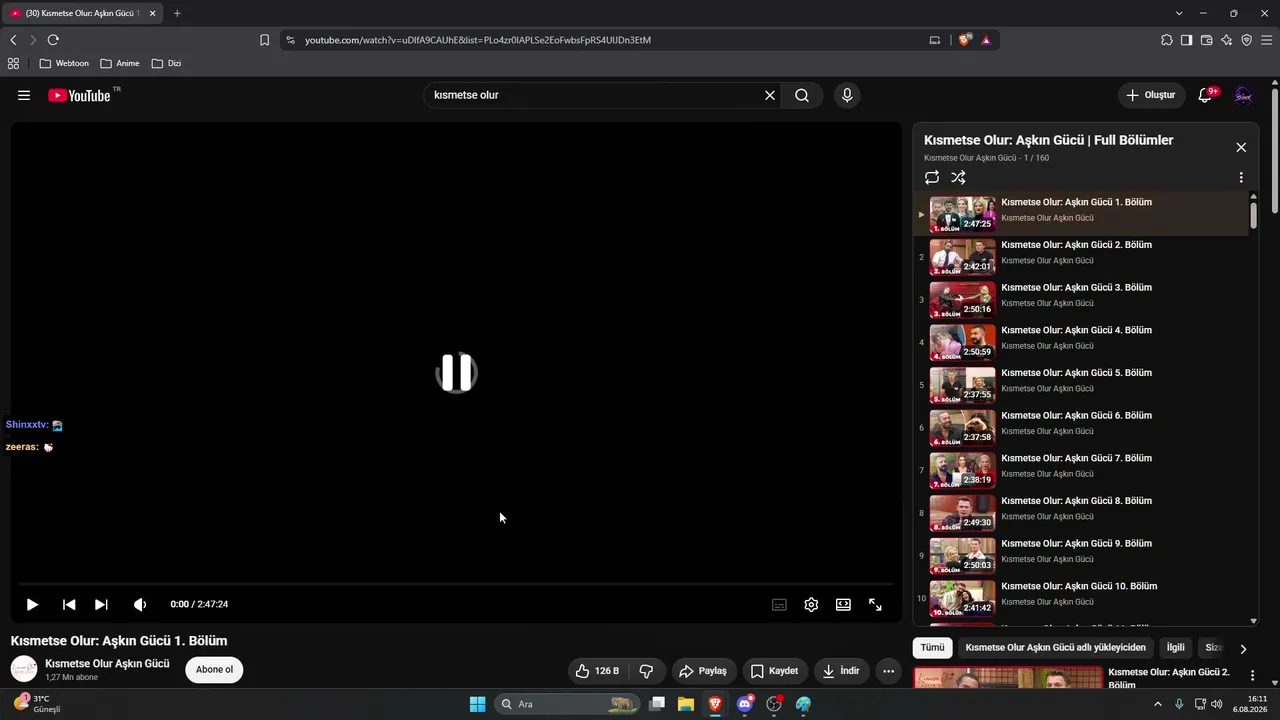Open the tab search dropdown
The width and height of the screenshot is (1280, 720).
click(x=1179, y=13)
